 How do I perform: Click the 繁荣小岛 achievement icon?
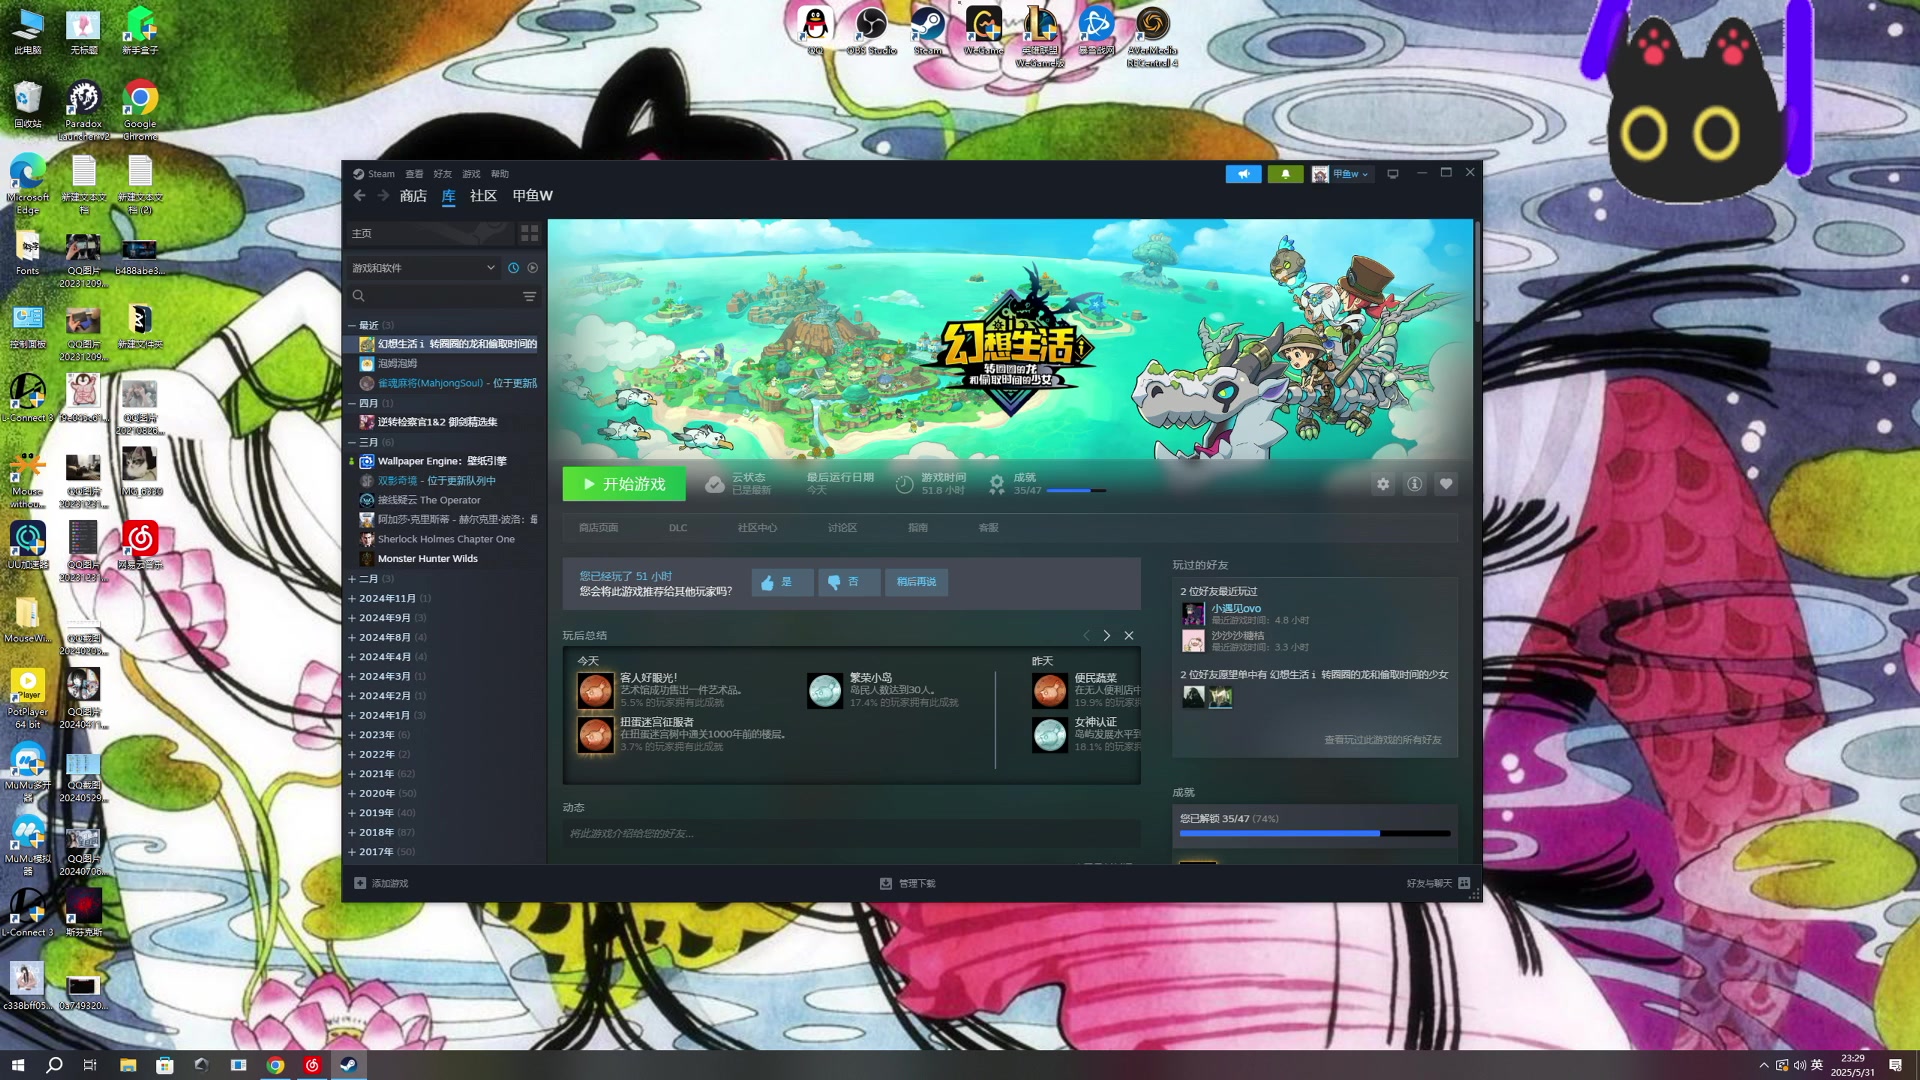(825, 690)
